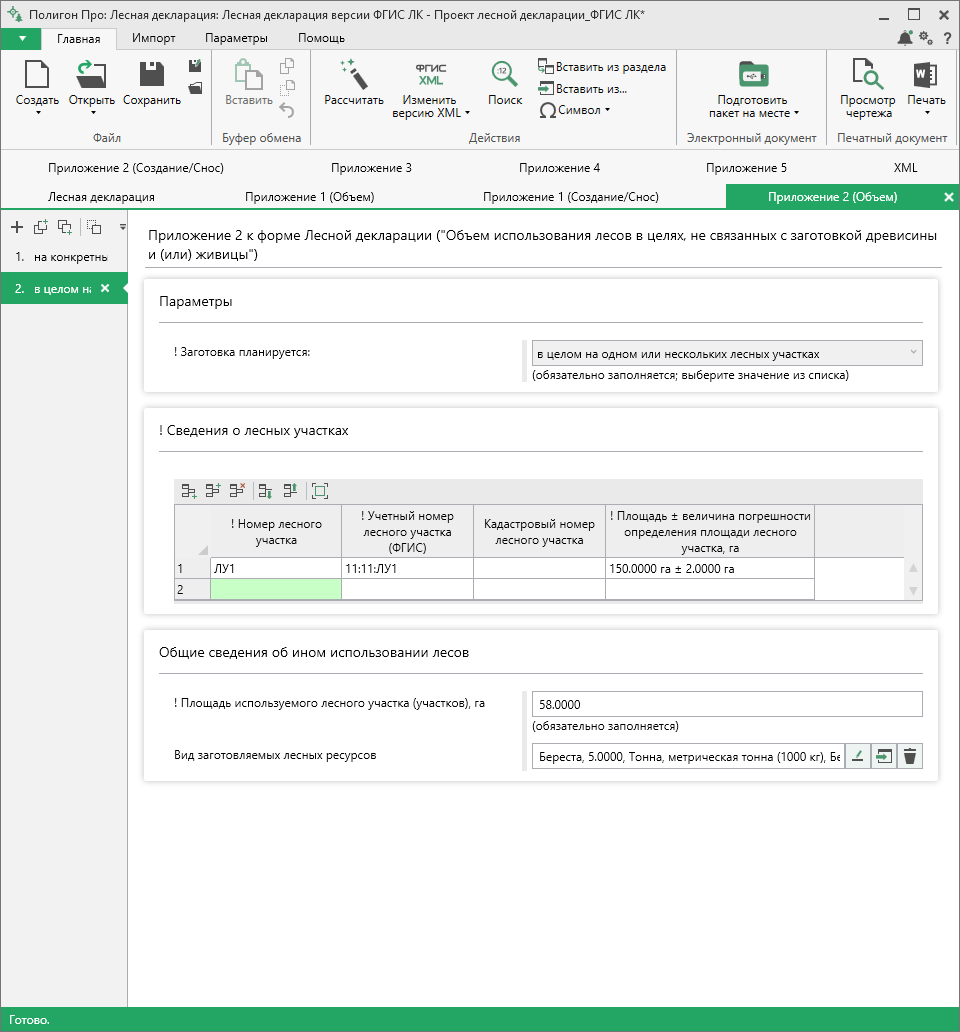Click the Площадь используемого лесного участка field
Image resolution: width=960 pixels, height=1032 pixels.
click(726, 704)
